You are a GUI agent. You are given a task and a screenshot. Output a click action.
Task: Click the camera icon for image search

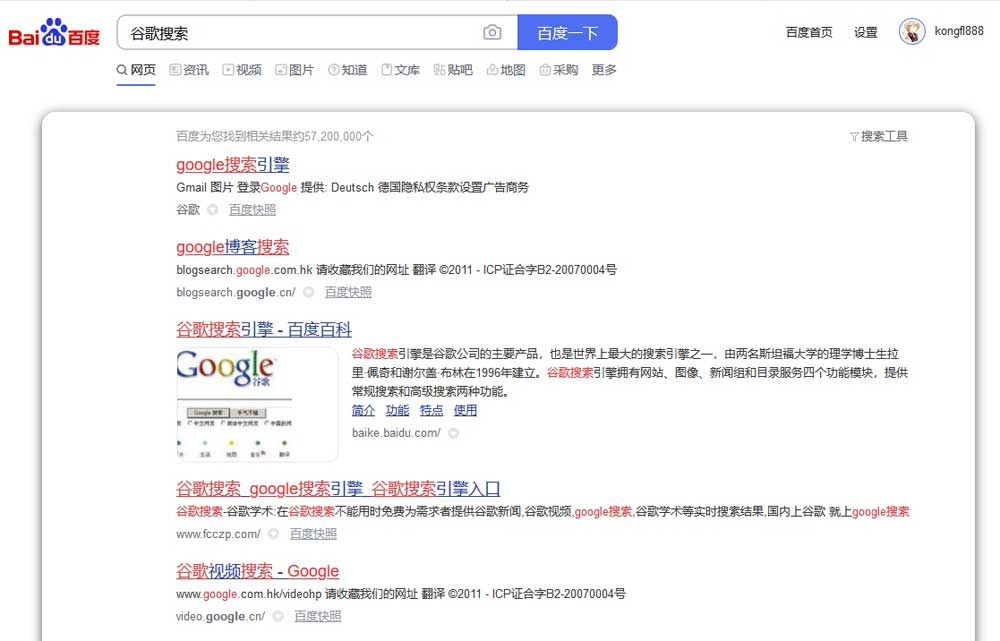(x=491, y=32)
